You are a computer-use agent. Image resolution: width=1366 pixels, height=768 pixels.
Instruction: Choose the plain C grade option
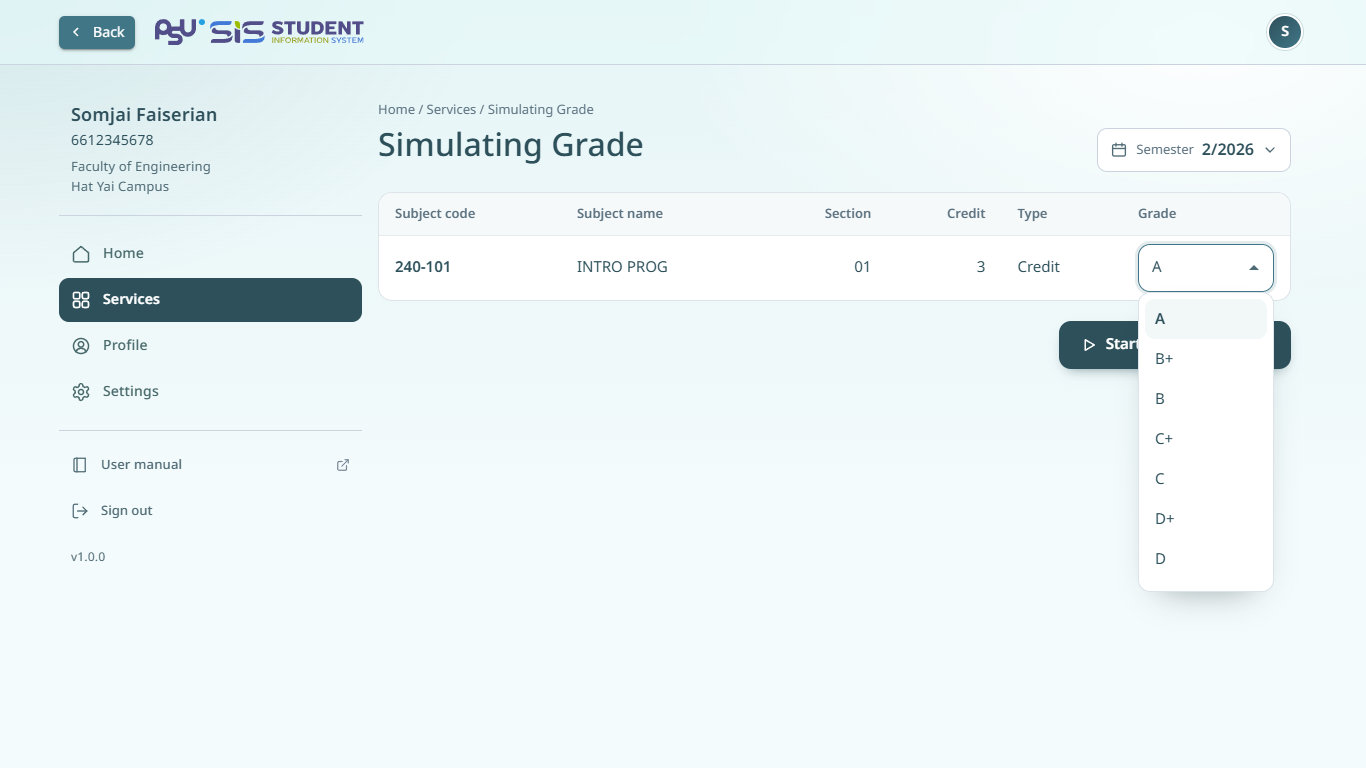point(1206,479)
